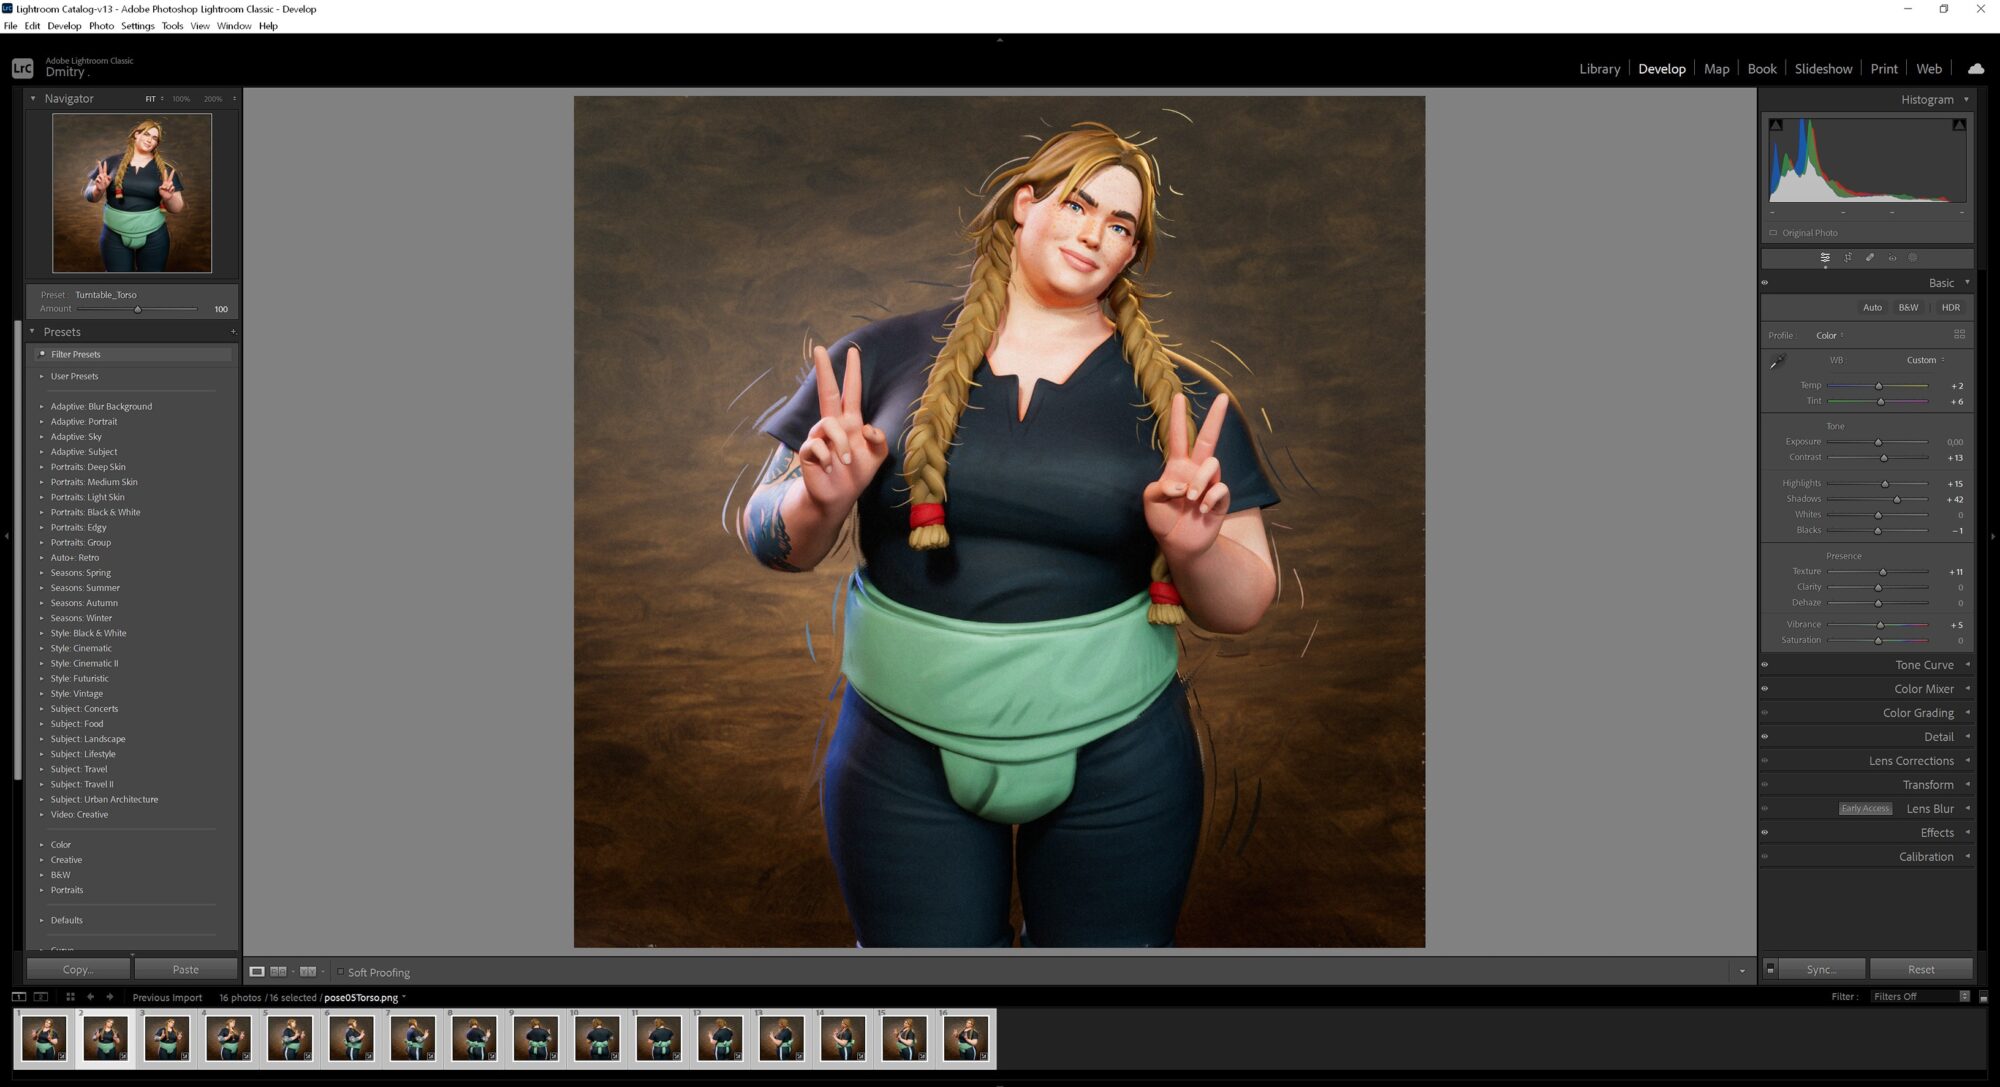
Task: Open the WB Custom dropdown
Action: pyautogui.click(x=1924, y=360)
